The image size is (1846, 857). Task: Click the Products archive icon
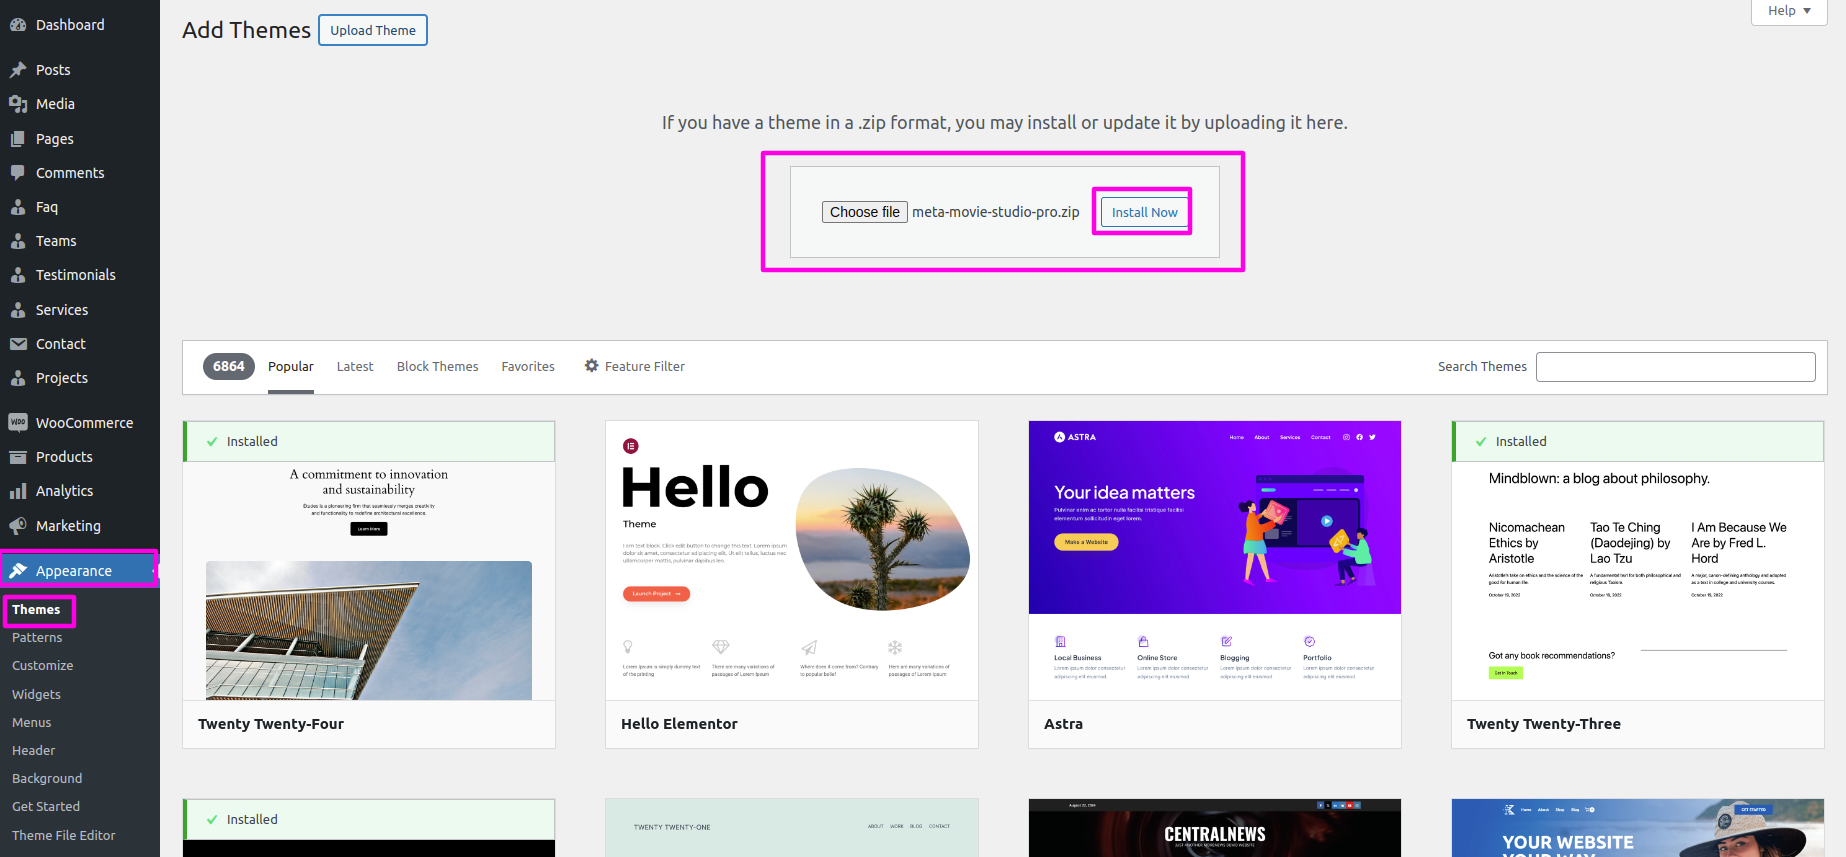(18, 457)
